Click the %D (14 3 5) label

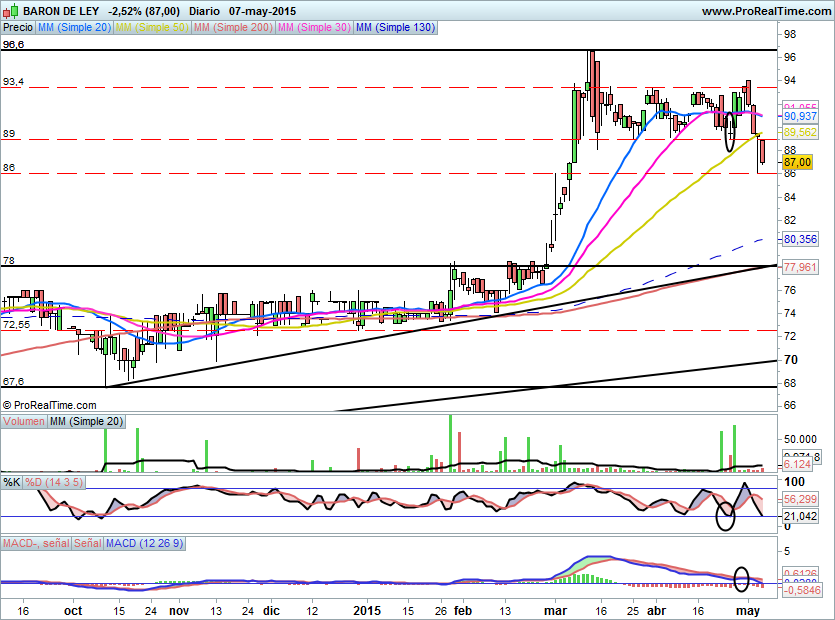(x=54, y=483)
